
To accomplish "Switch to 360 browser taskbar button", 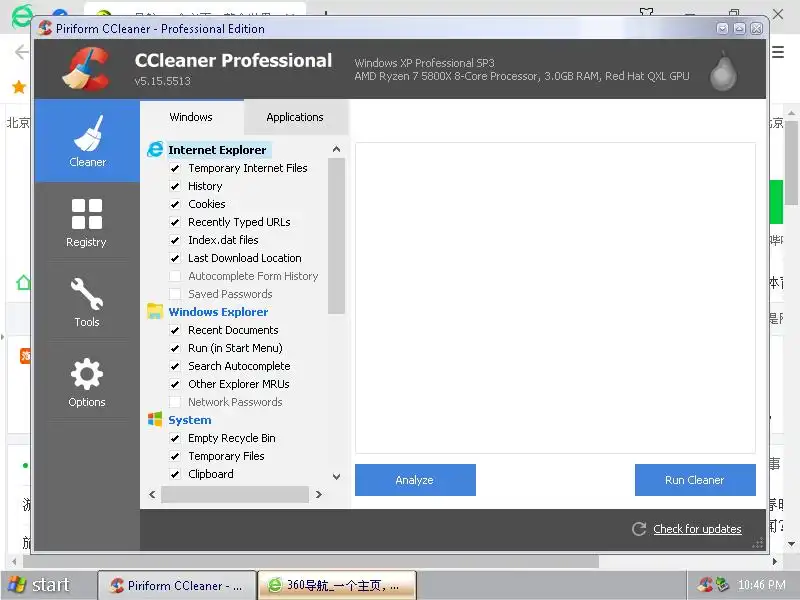I will click(x=337, y=585).
